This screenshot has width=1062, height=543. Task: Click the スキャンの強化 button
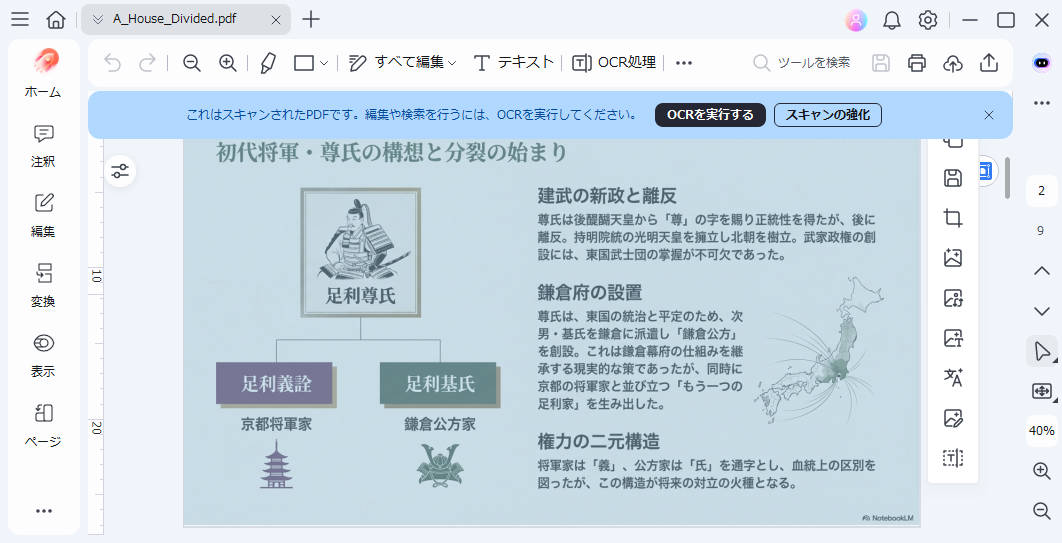(828, 115)
